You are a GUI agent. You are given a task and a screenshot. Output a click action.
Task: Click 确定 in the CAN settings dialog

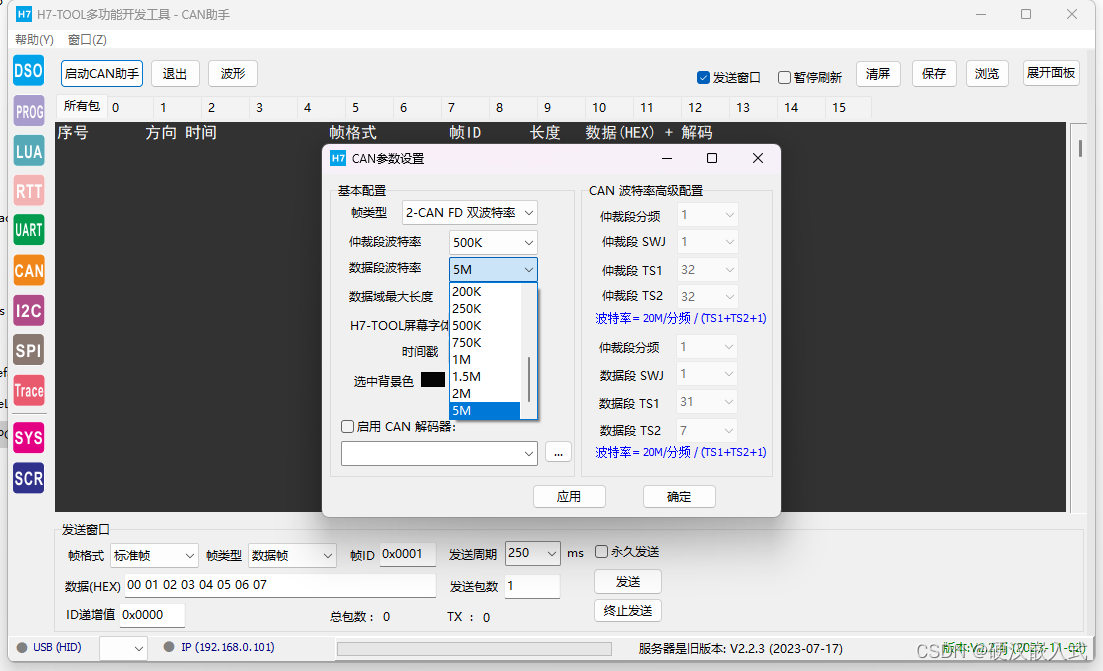click(679, 497)
